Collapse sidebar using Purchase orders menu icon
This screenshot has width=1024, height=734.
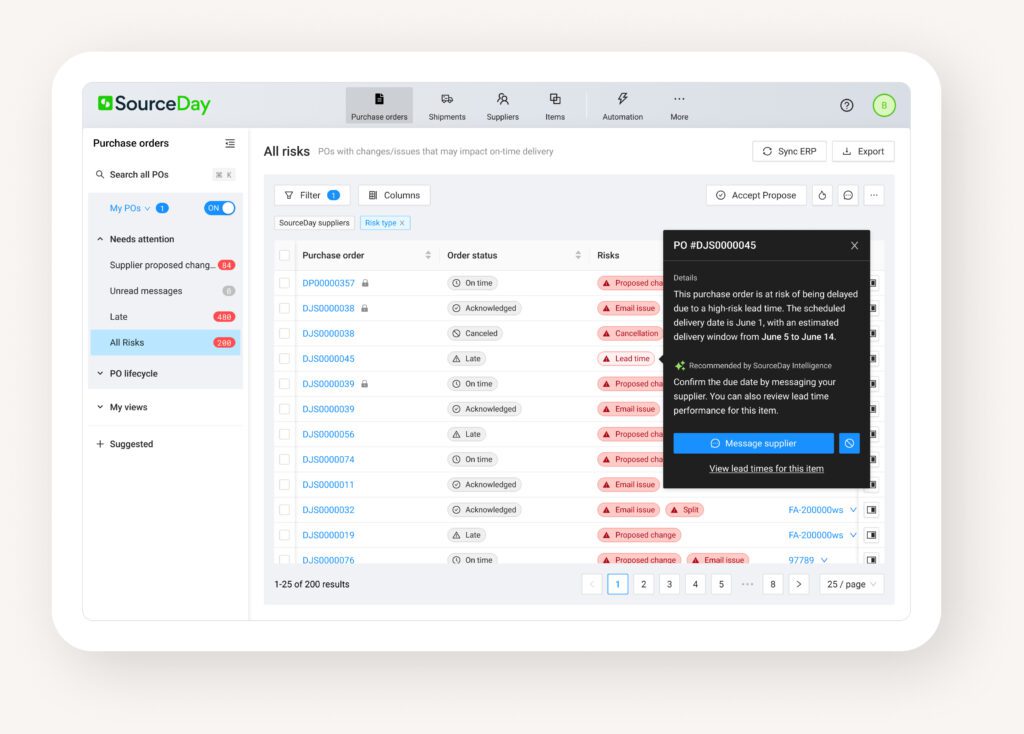[230, 143]
